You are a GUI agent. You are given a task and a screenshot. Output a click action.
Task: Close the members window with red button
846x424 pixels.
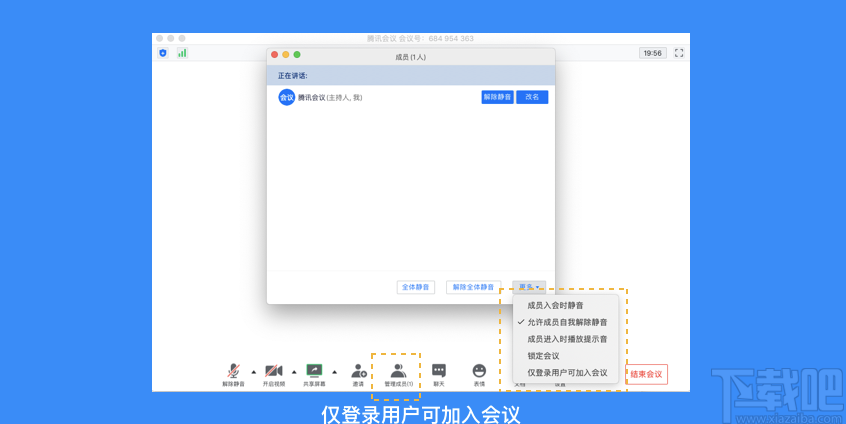[x=274, y=54]
